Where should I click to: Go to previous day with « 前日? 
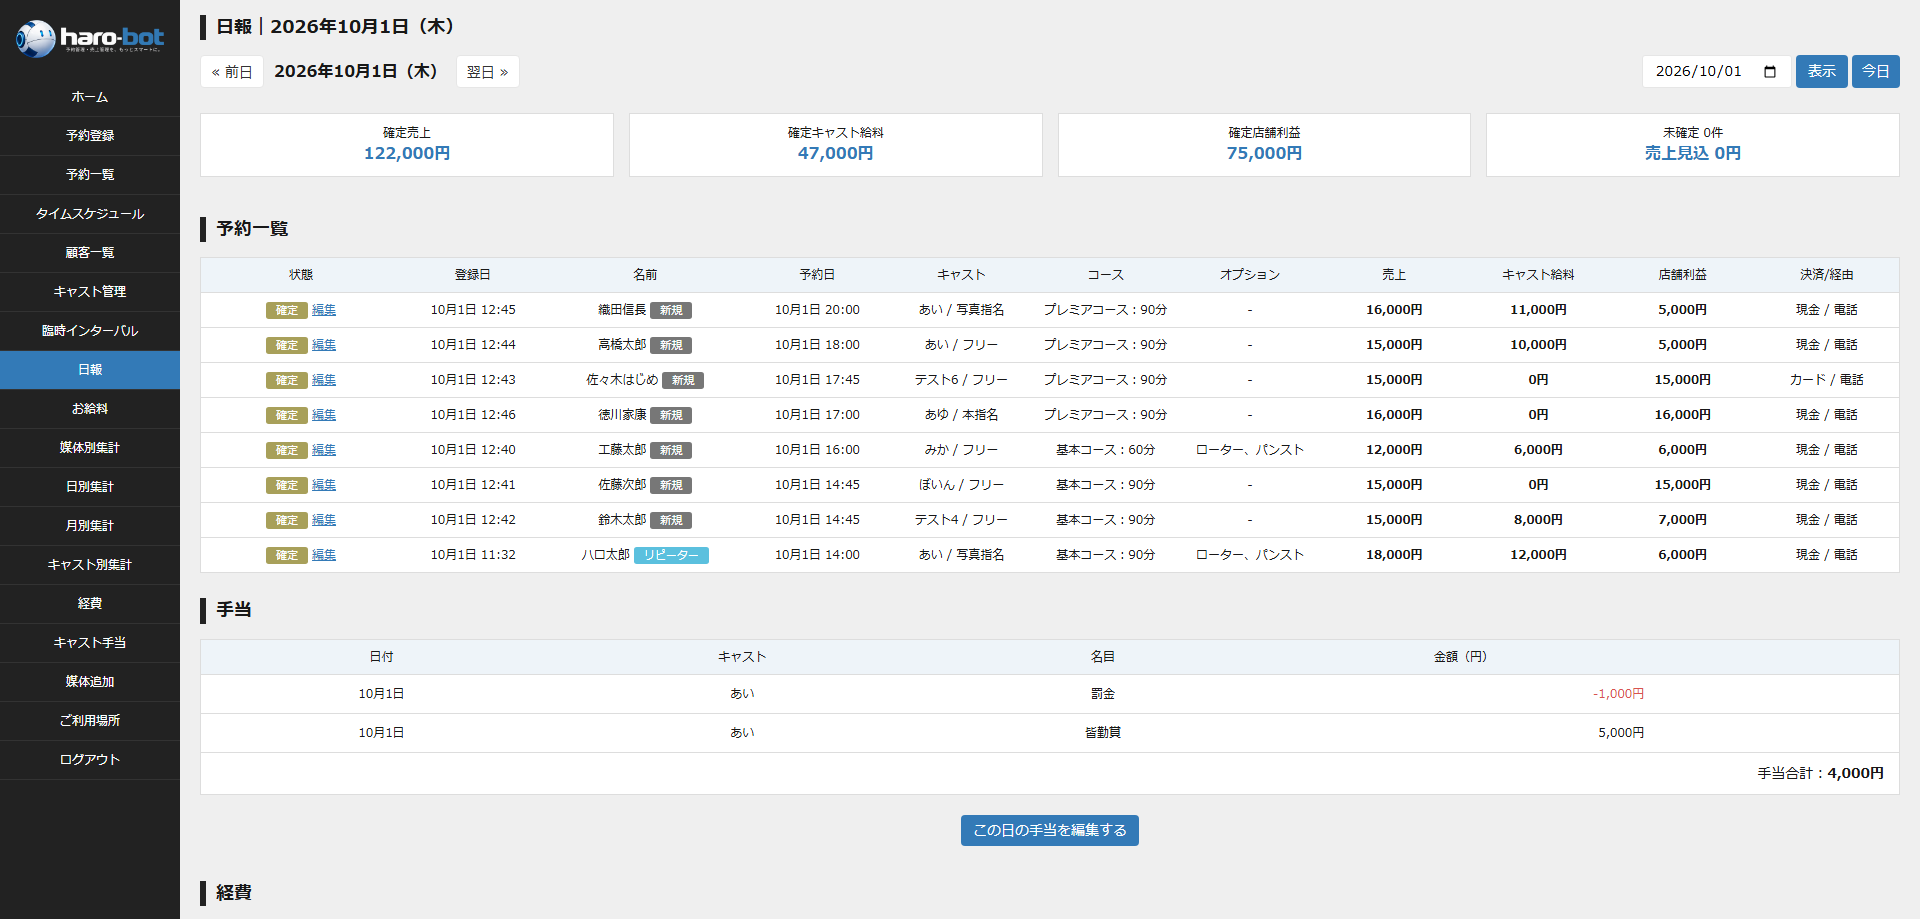pos(232,72)
